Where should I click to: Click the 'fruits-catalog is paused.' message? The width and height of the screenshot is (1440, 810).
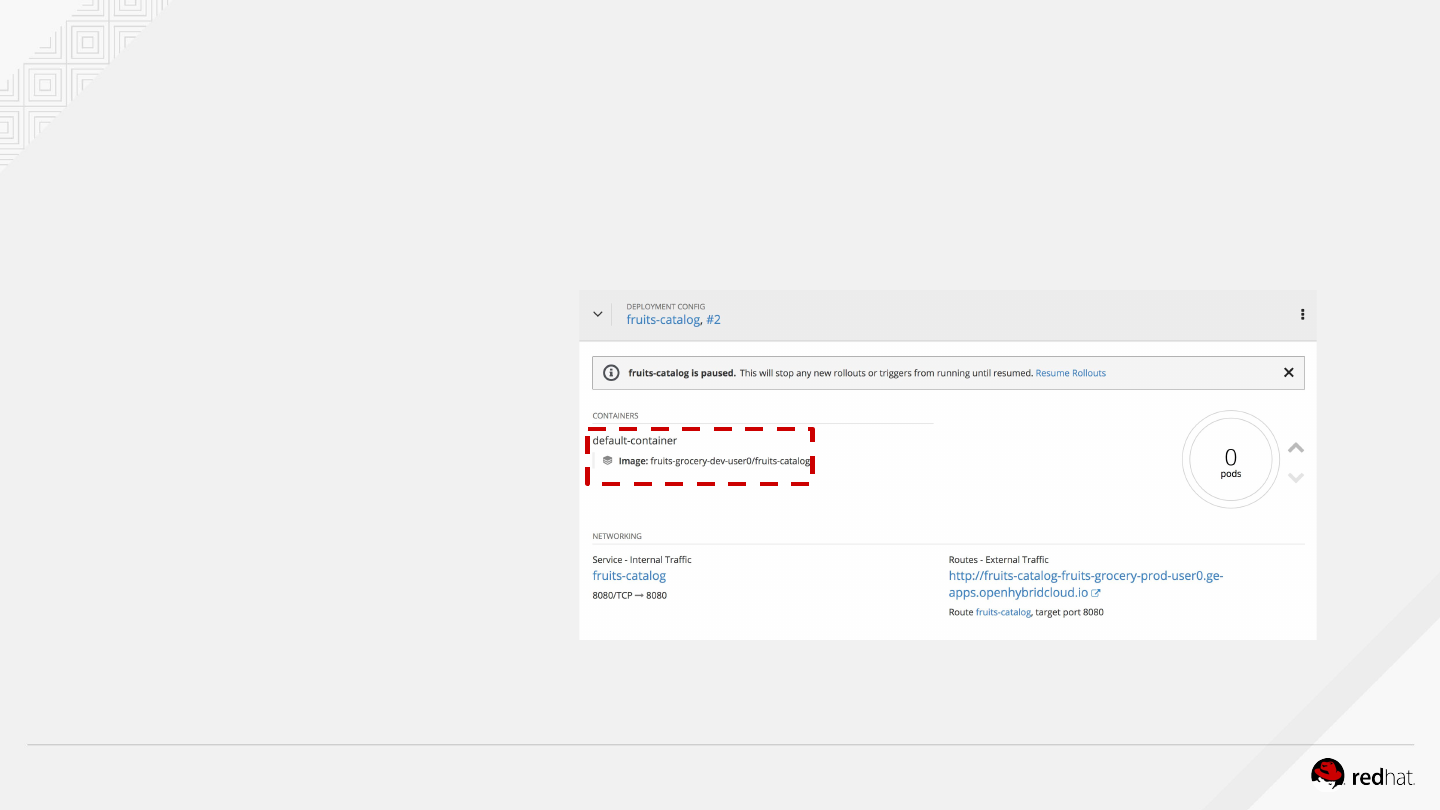pyautogui.click(x=682, y=373)
